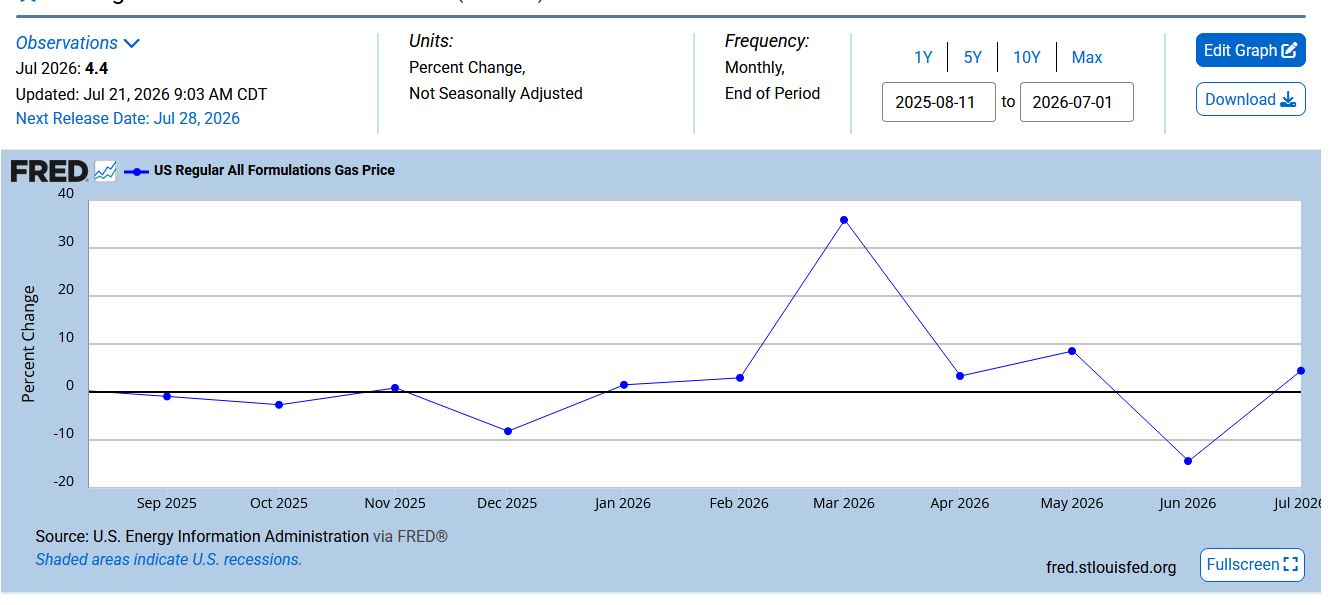Screen dimensions: 1331x605
Task: Click the Feb 2026 data point
Action: pyautogui.click(x=740, y=378)
